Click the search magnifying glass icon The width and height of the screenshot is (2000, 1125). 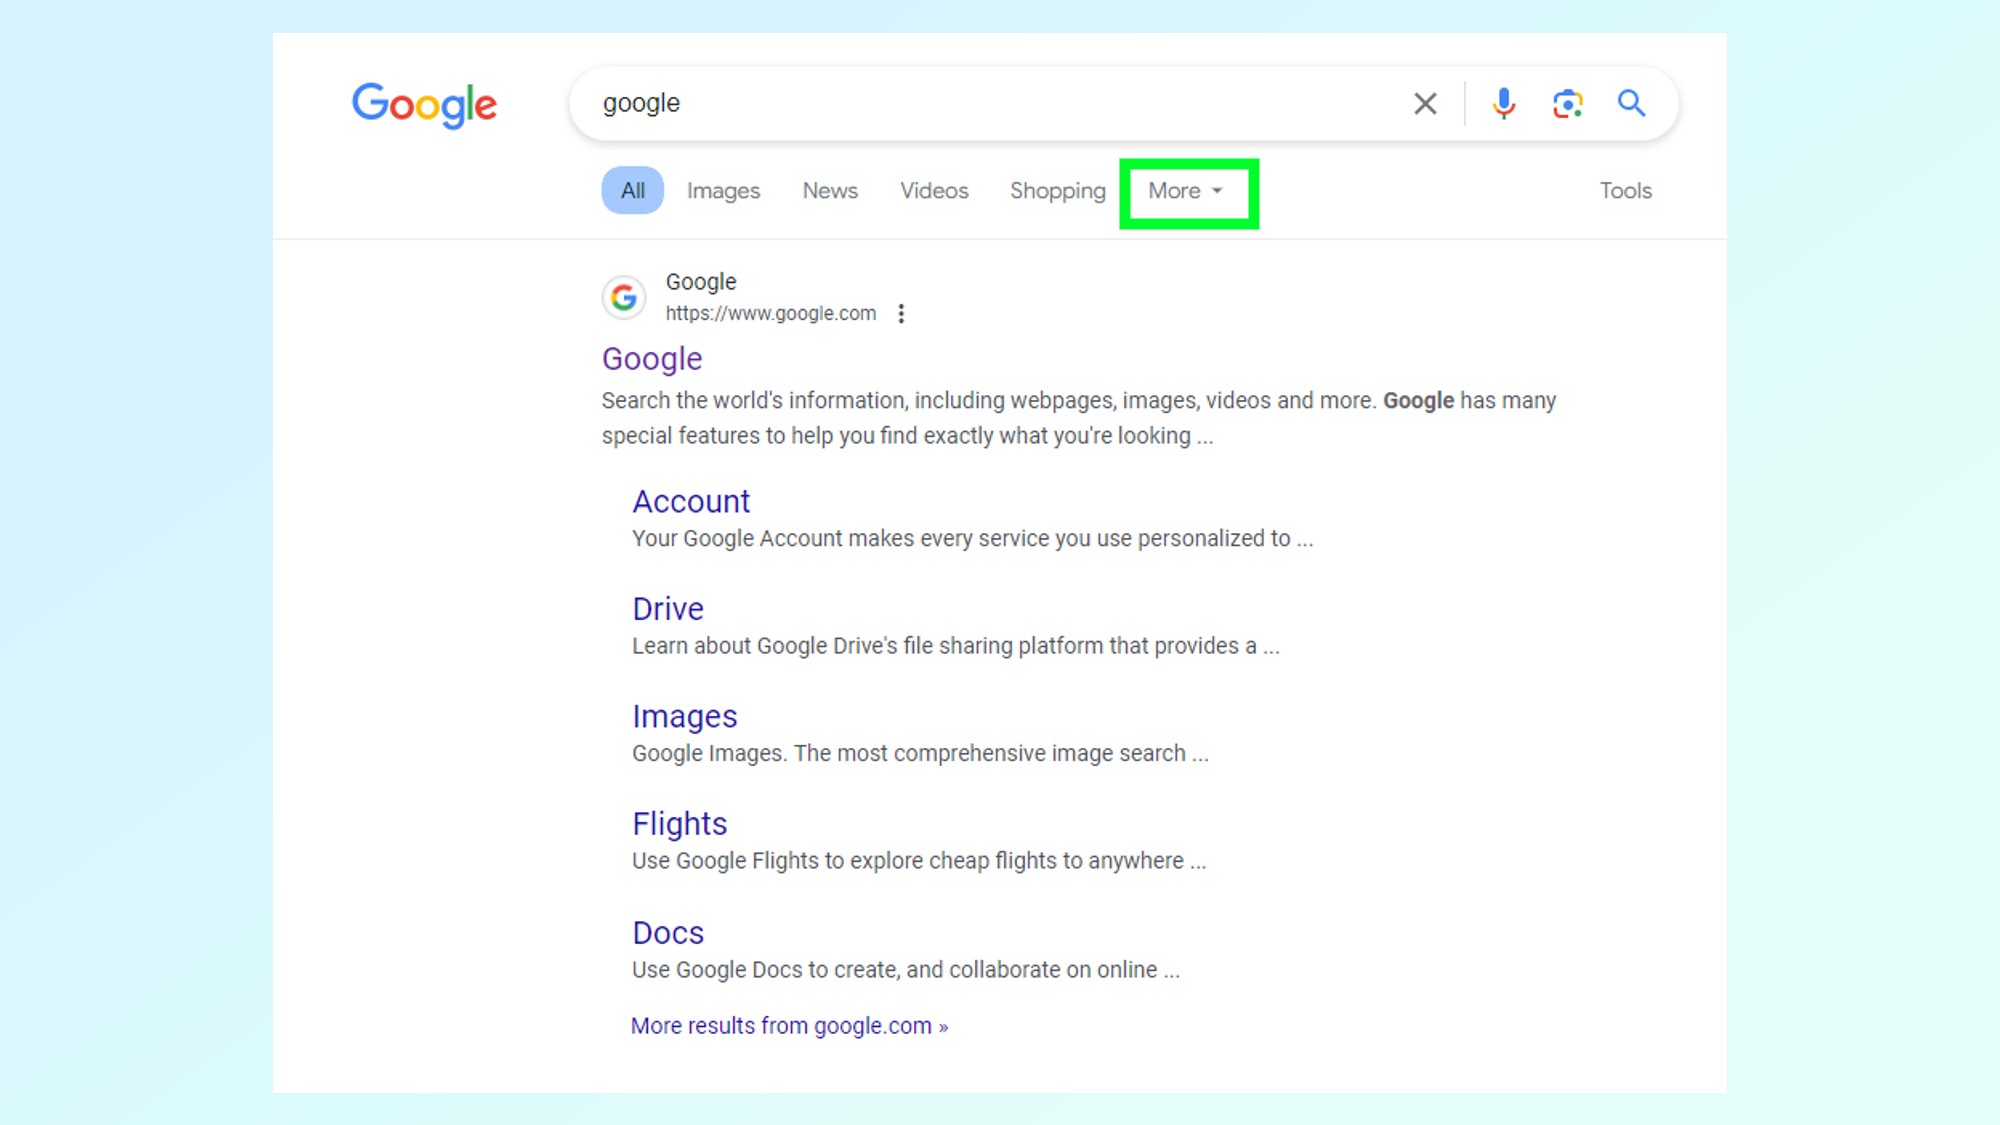pos(1630,103)
